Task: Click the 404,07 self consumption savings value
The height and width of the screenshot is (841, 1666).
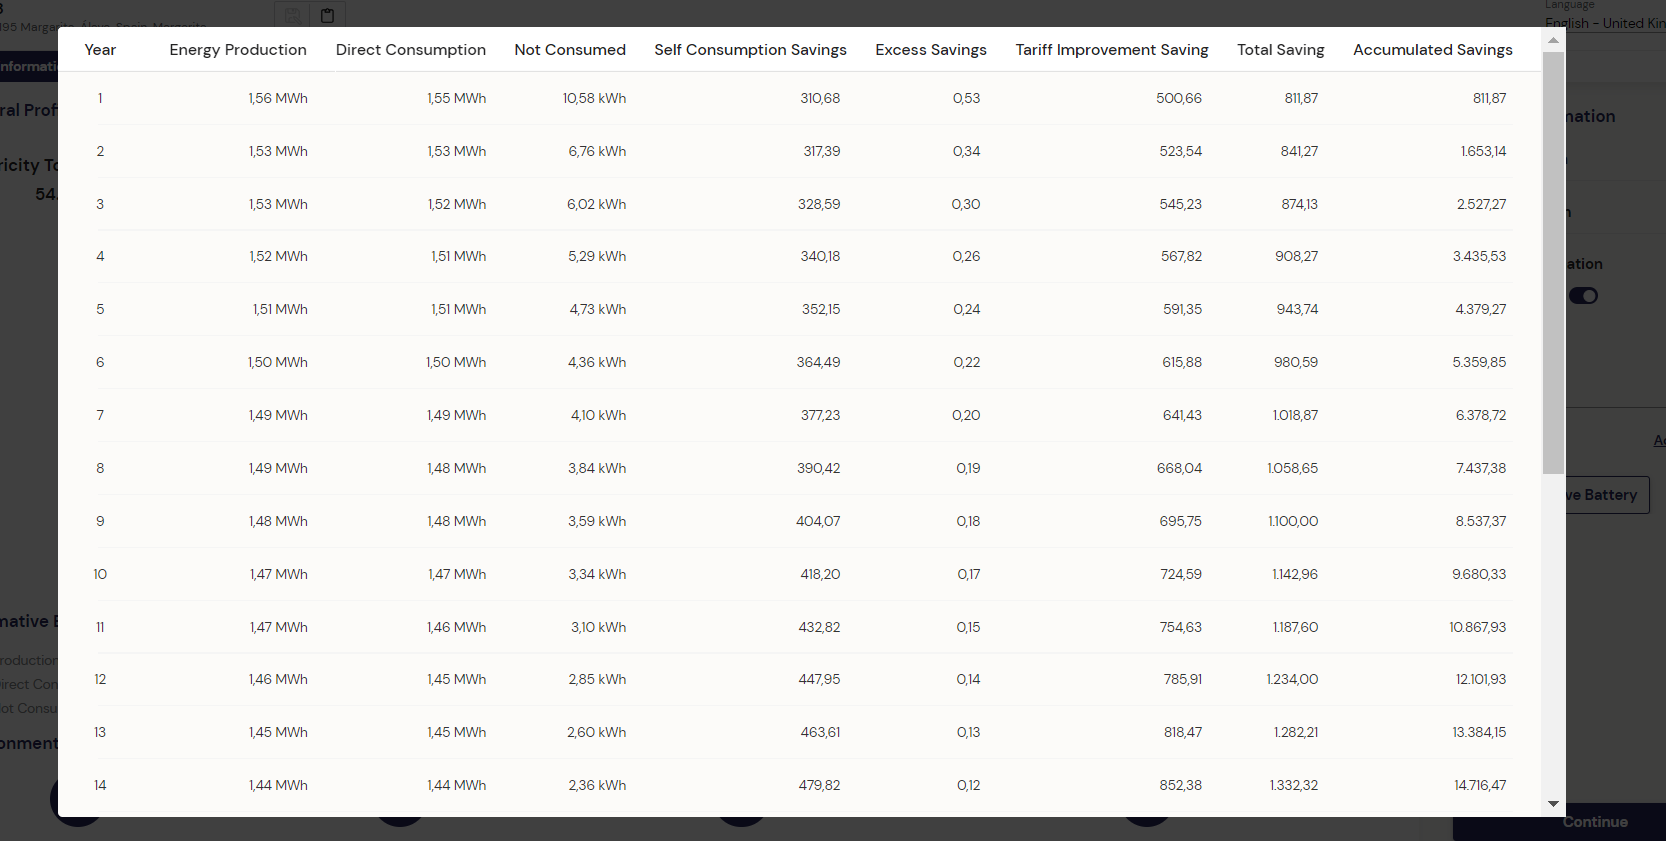Action: 818,521
